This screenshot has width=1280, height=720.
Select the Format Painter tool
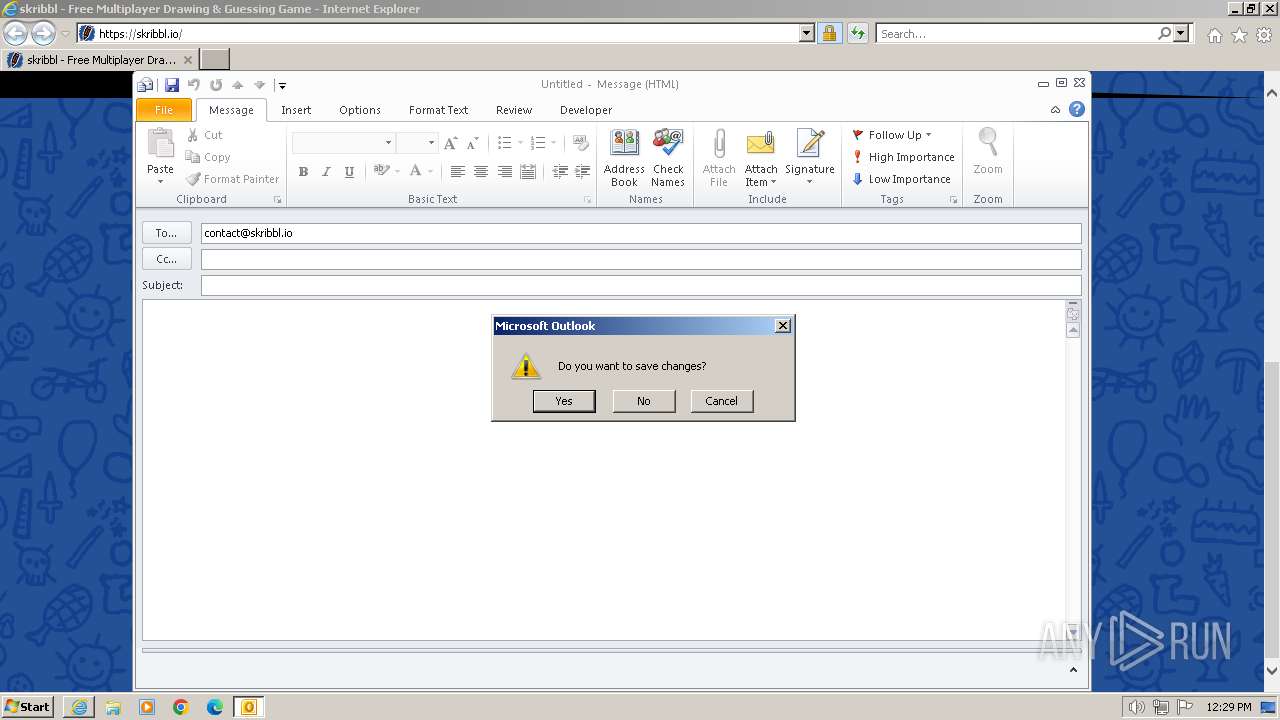(232, 179)
